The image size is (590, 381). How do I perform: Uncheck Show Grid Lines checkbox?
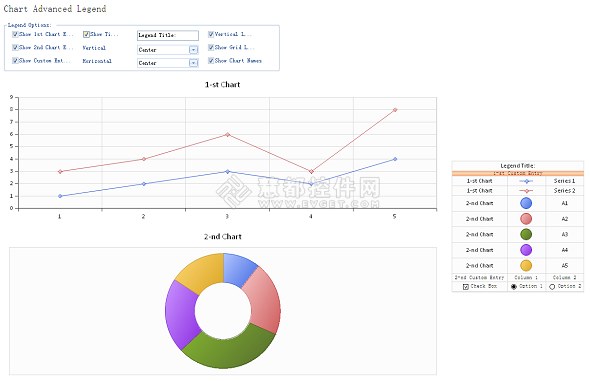(x=211, y=47)
